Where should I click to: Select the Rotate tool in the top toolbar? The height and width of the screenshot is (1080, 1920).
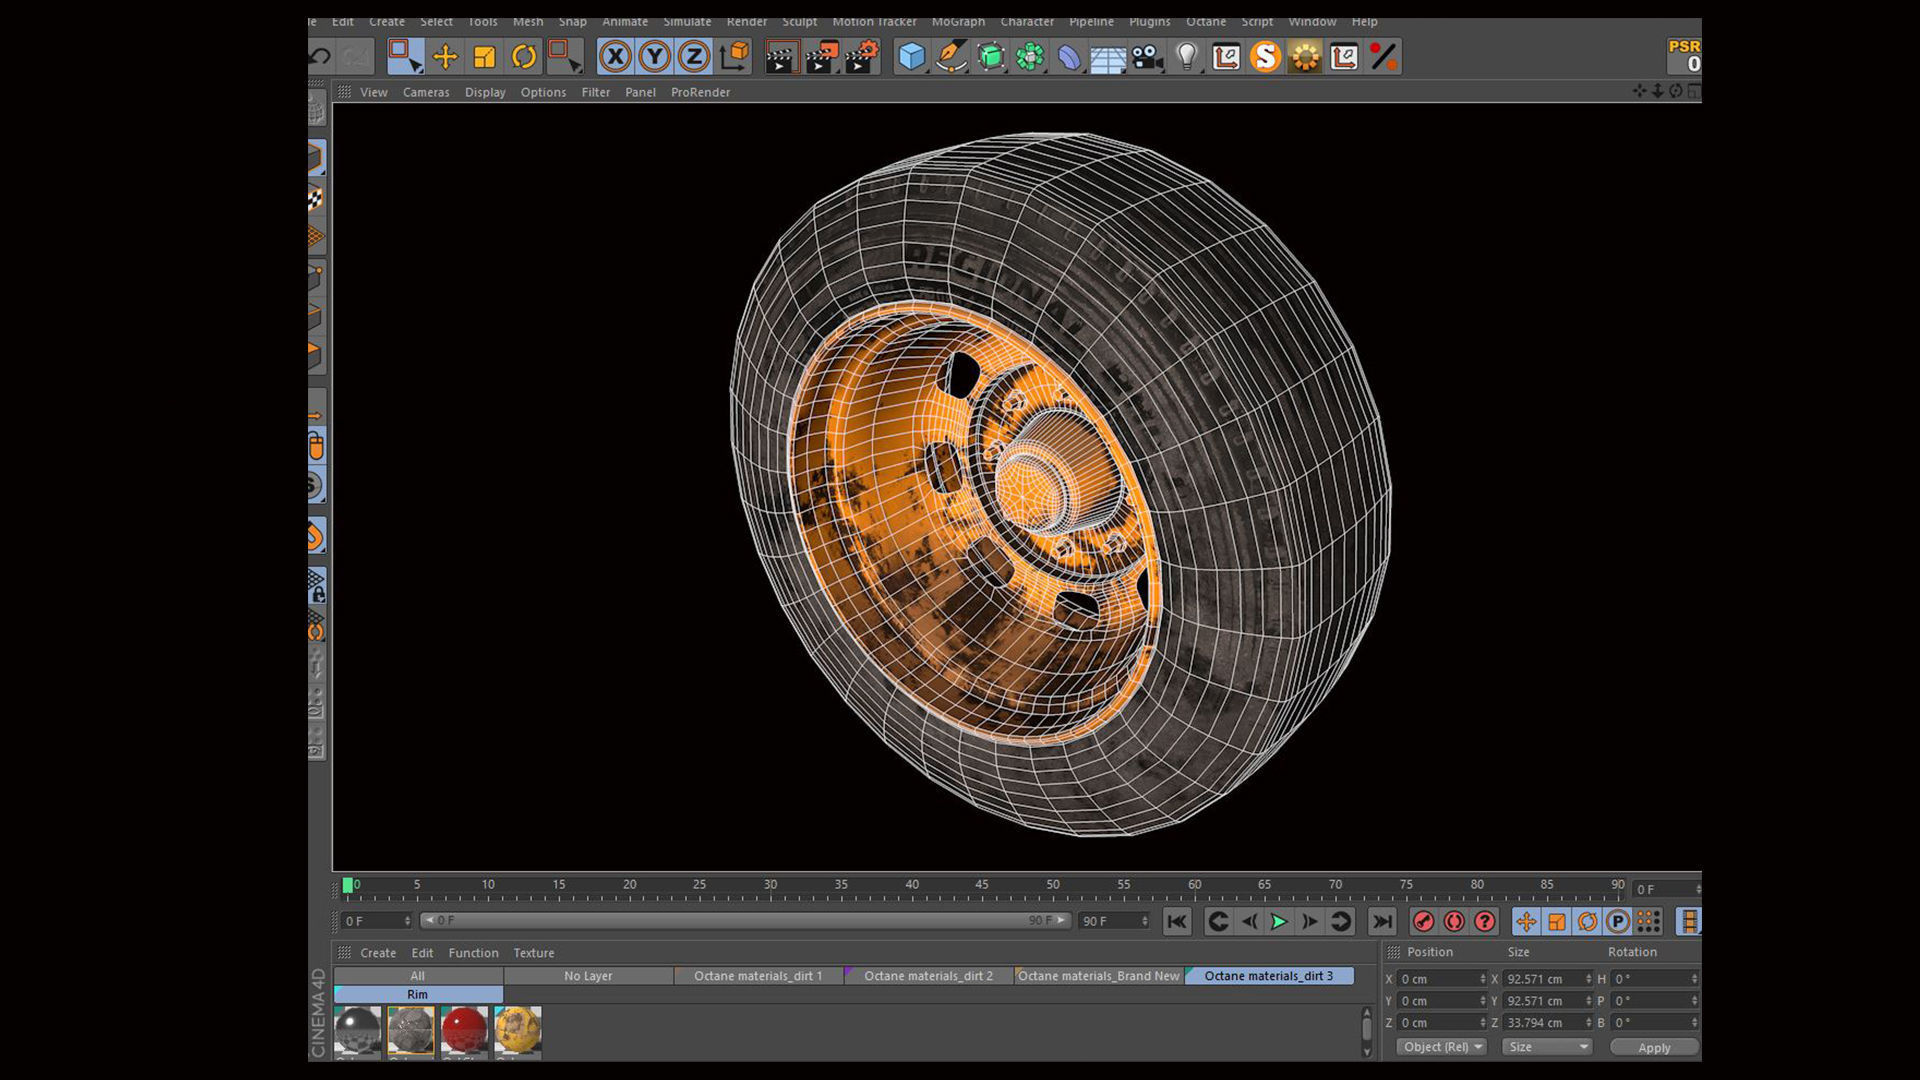524,57
